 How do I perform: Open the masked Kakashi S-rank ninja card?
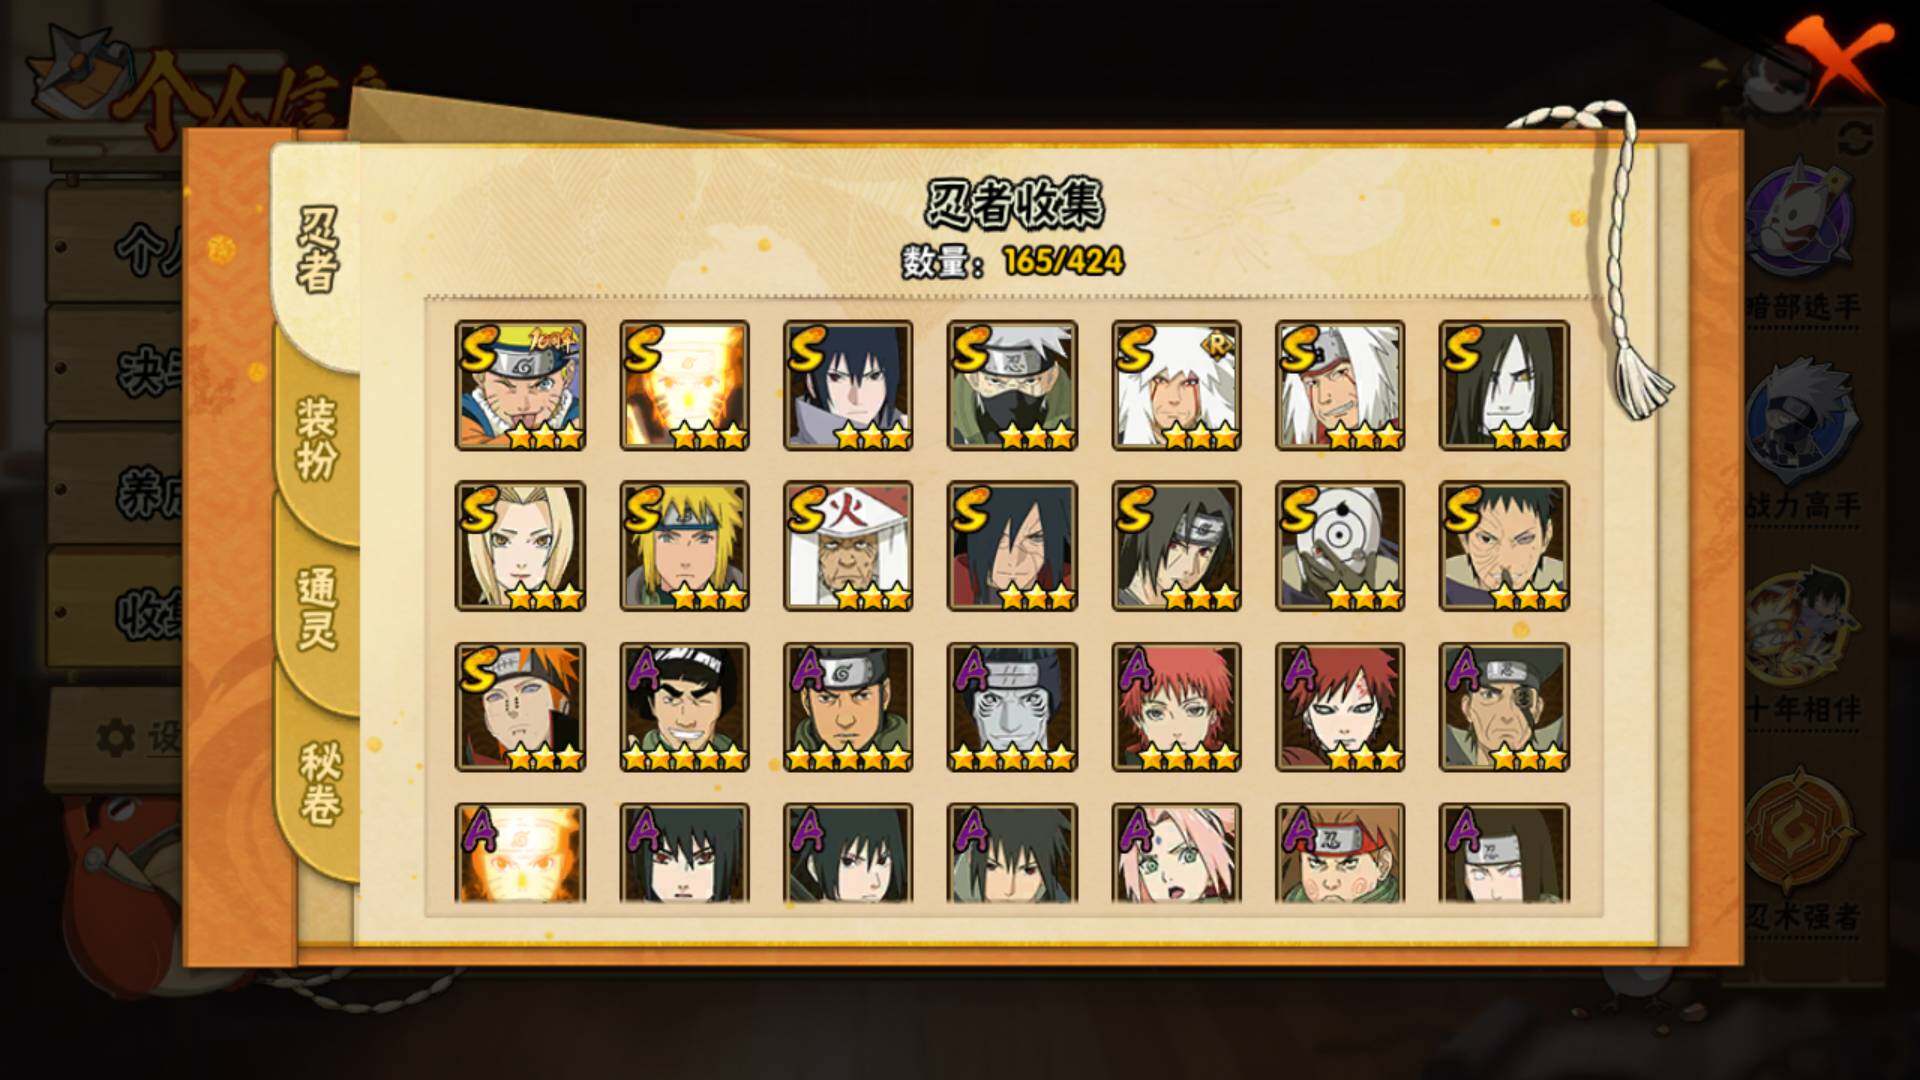point(1012,385)
